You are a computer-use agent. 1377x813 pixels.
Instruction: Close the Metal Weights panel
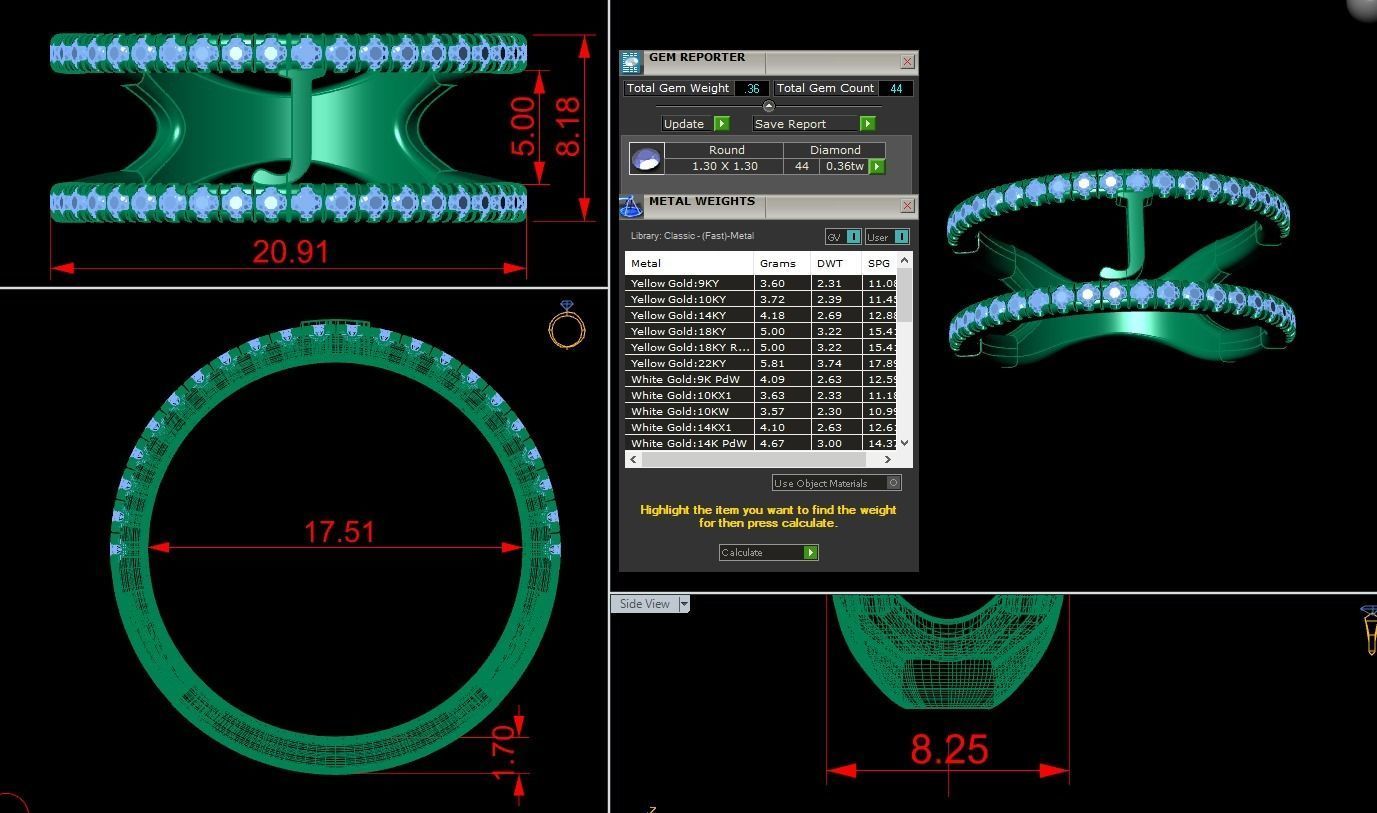(x=907, y=206)
